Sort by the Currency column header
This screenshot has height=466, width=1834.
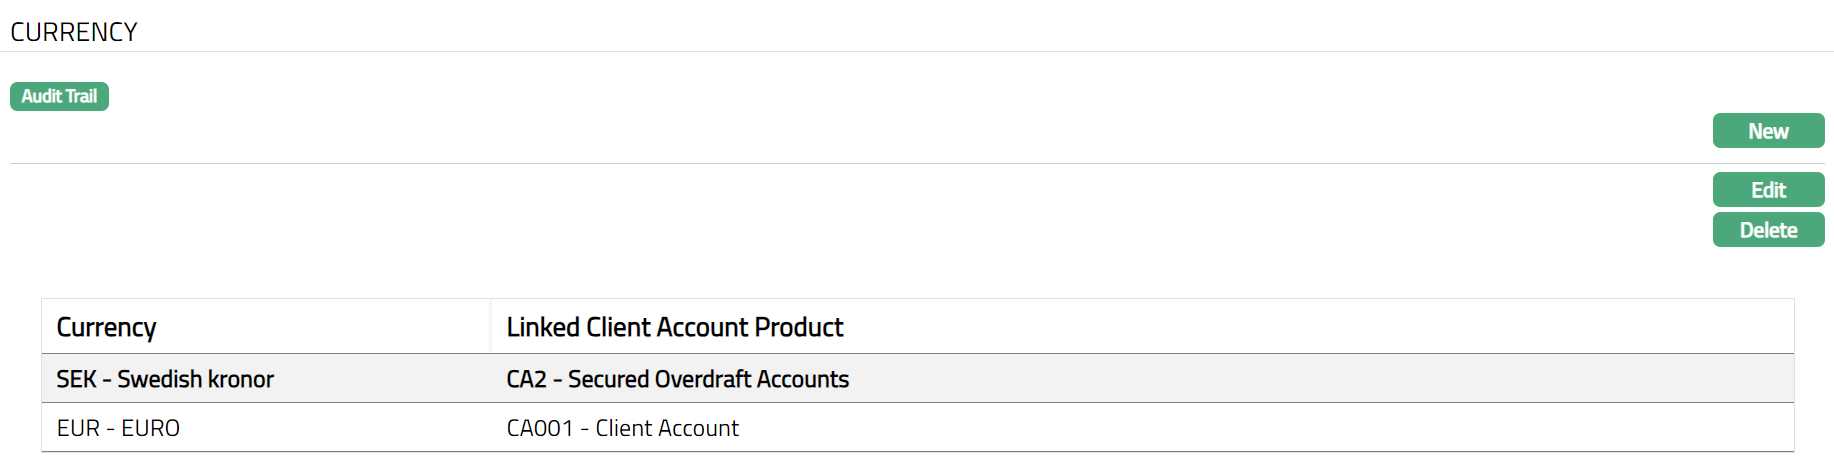[106, 327]
